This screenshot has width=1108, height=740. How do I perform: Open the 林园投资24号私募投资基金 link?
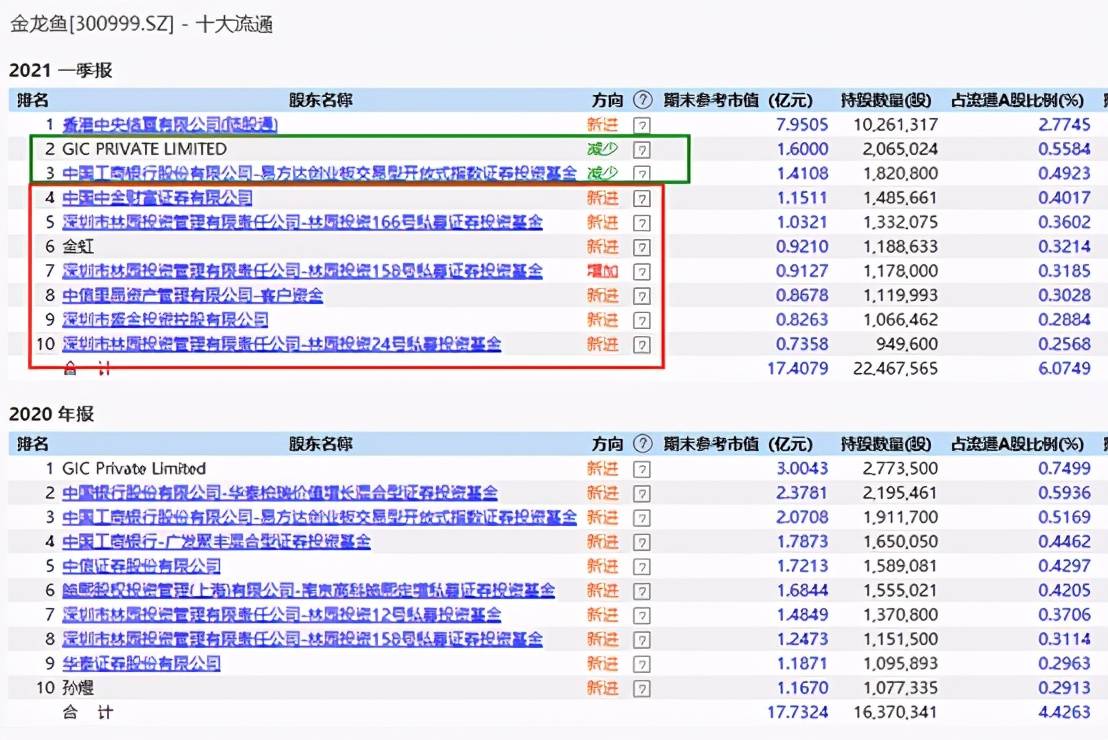281,344
